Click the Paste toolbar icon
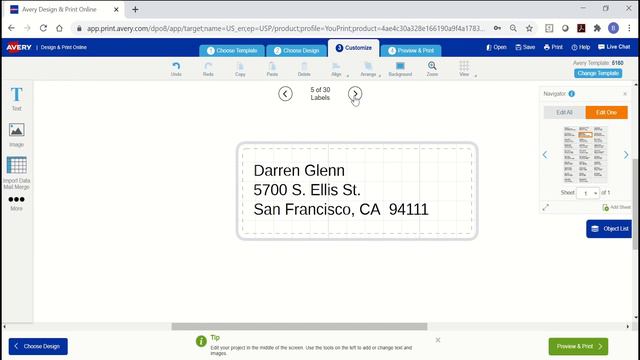This screenshot has width=640, height=360. 272,69
